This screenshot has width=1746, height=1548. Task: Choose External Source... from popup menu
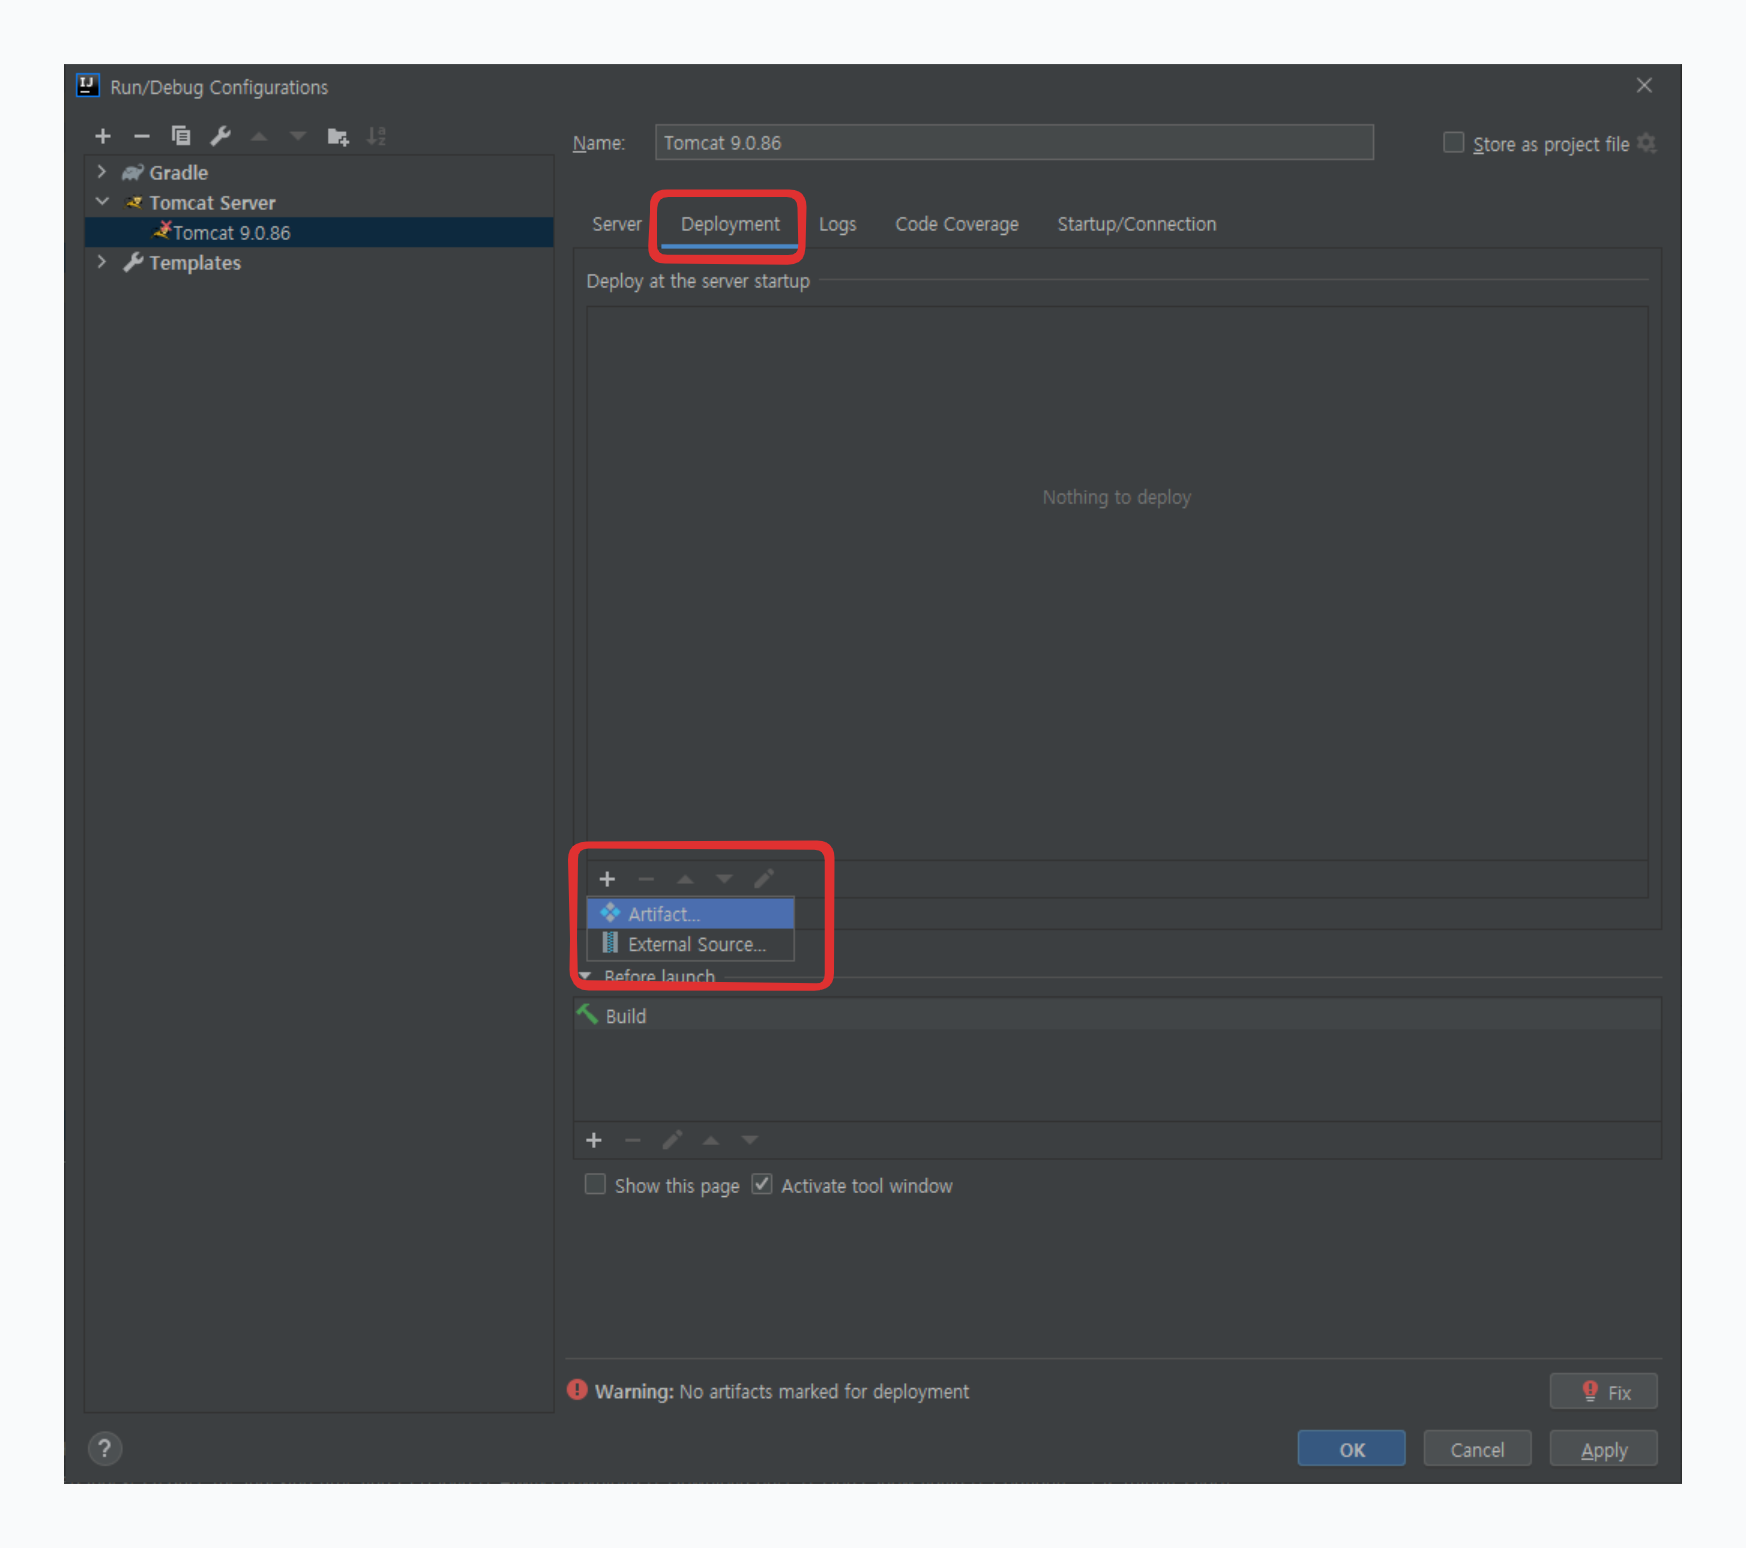coord(691,944)
